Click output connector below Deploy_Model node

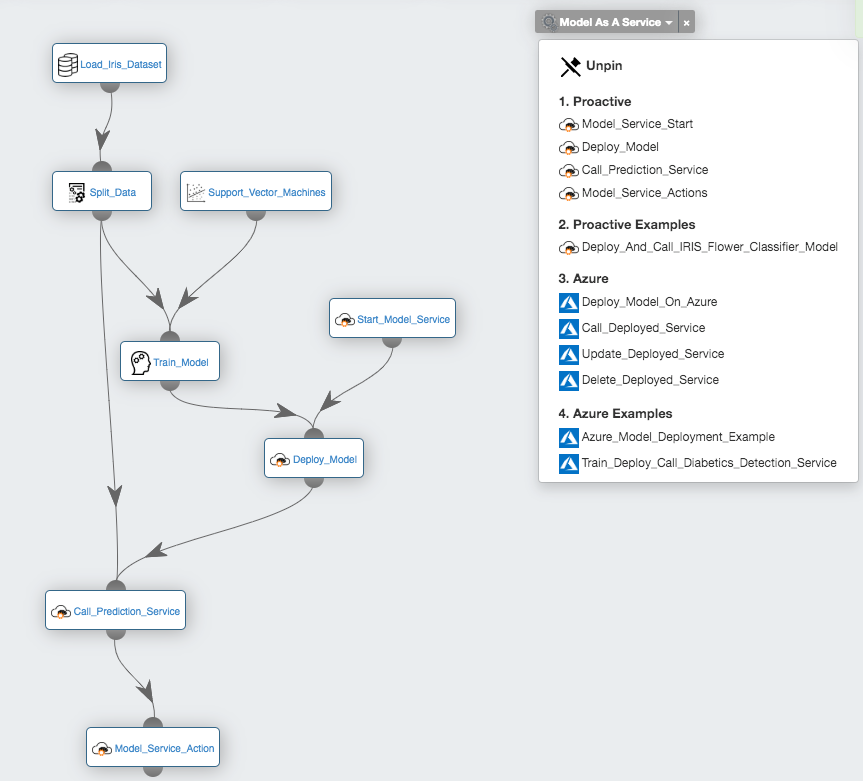[314, 482]
